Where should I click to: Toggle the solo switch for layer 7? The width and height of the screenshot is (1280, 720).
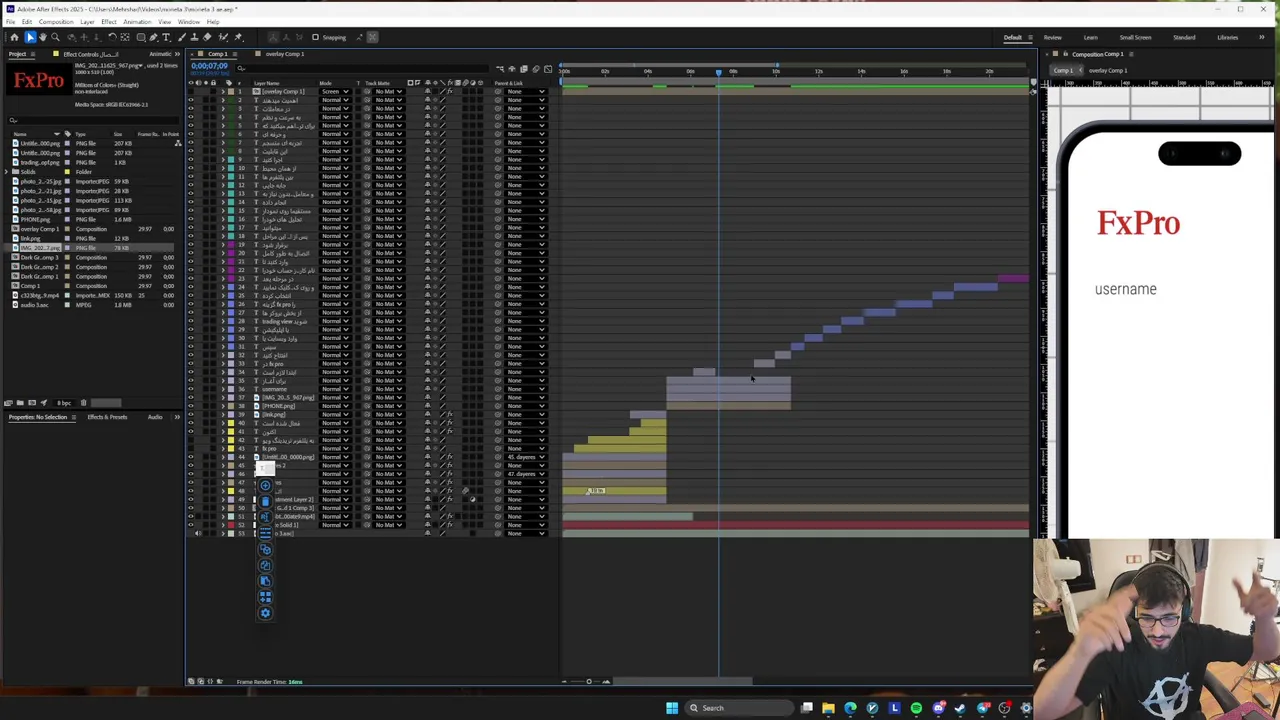point(206,142)
